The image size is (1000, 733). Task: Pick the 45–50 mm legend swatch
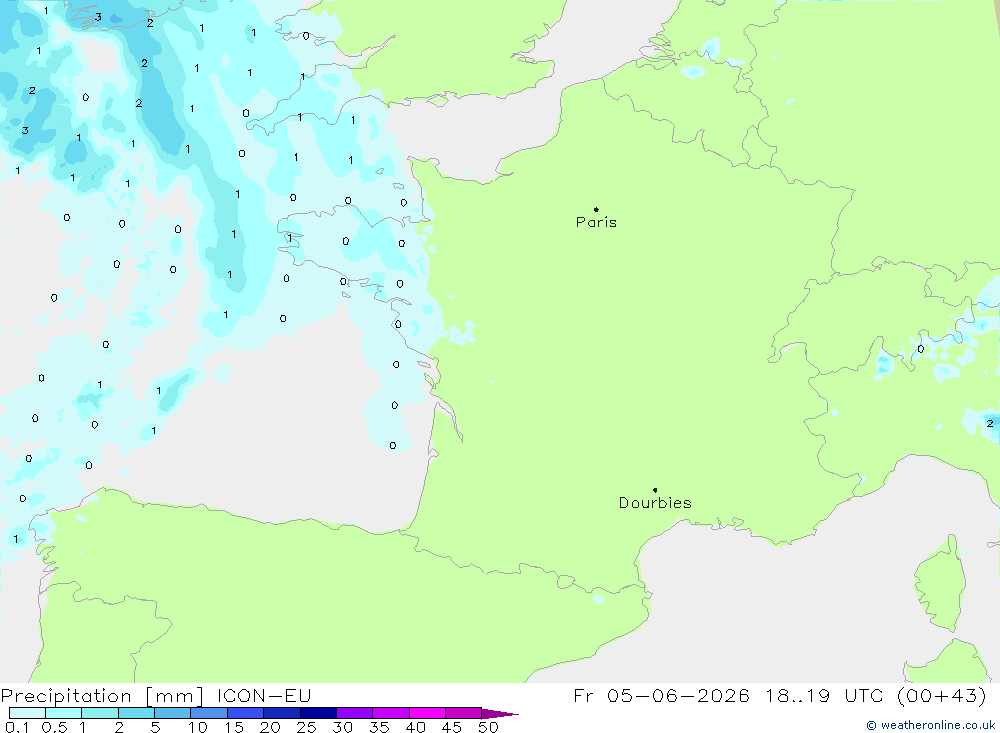(464, 713)
